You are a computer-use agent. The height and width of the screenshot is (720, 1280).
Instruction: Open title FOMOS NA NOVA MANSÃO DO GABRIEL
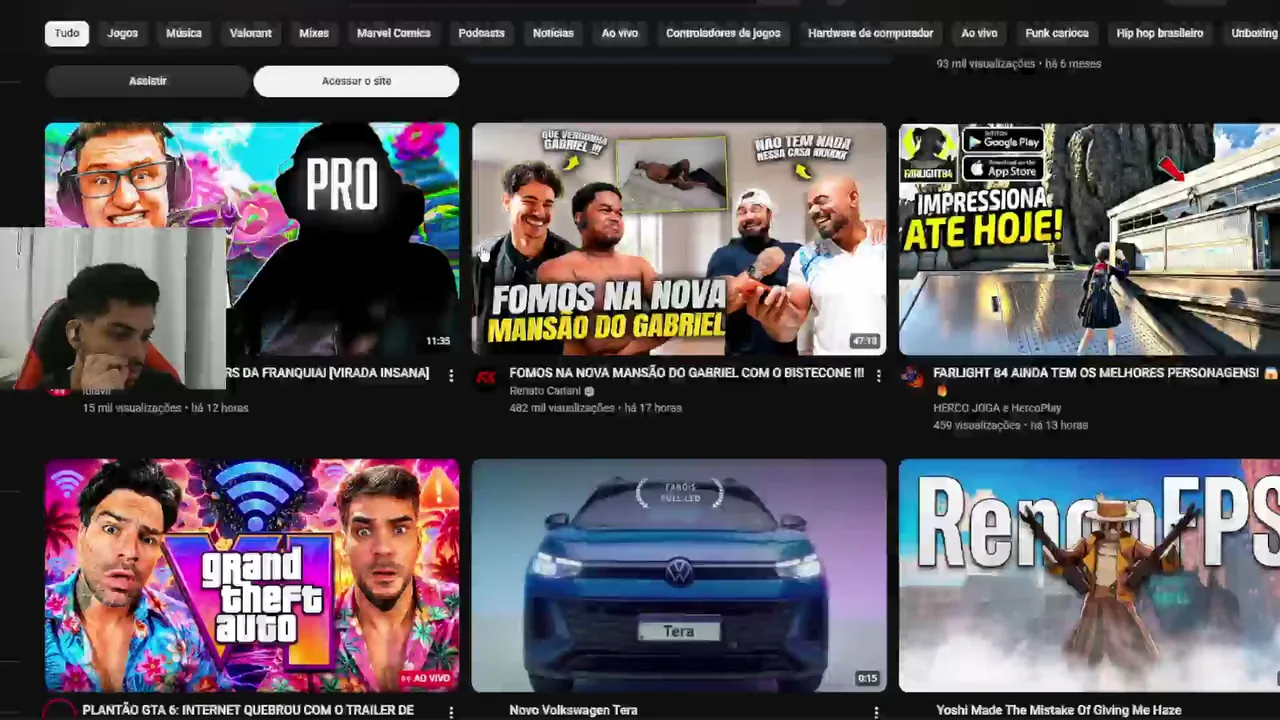click(x=686, y=373)
